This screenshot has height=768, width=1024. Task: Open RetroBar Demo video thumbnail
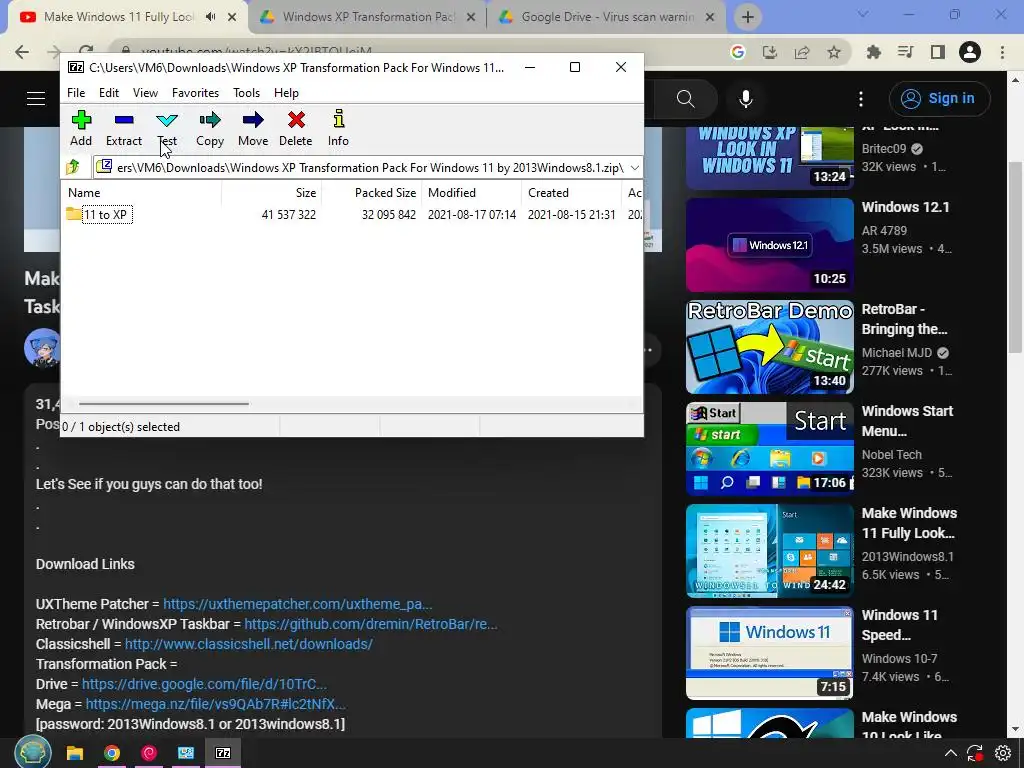pyautogui.click(x=769, y=347)
